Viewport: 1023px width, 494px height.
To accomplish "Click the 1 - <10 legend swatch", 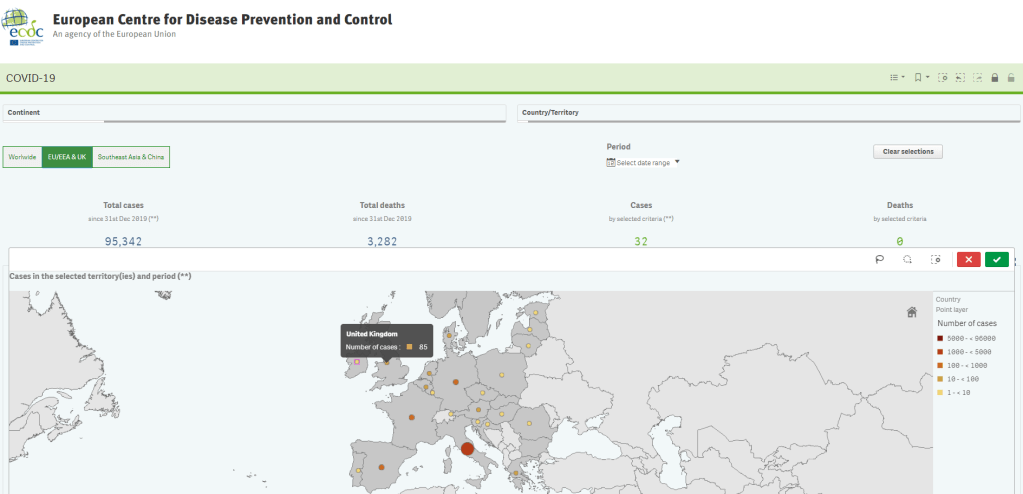I will pos(939,393).
